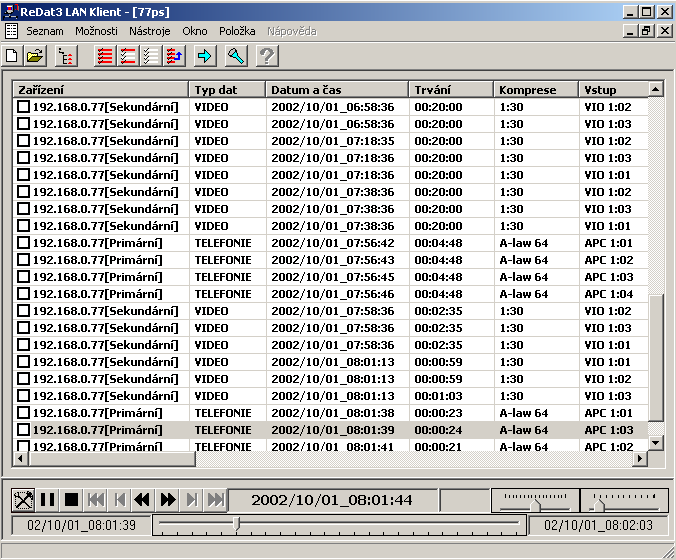Sort by the Vstup column header
The width and height of the screenshot is (676, 560).
[x=613, y=90]
